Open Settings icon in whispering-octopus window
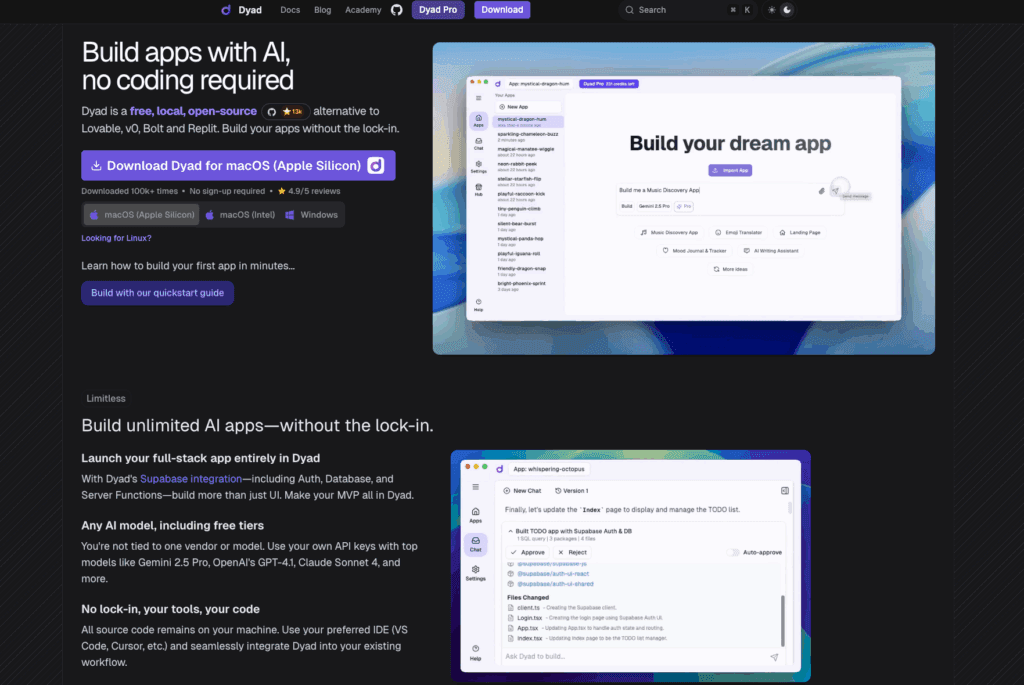Screen dimensions: 1024x685 [x=475, y=573]
